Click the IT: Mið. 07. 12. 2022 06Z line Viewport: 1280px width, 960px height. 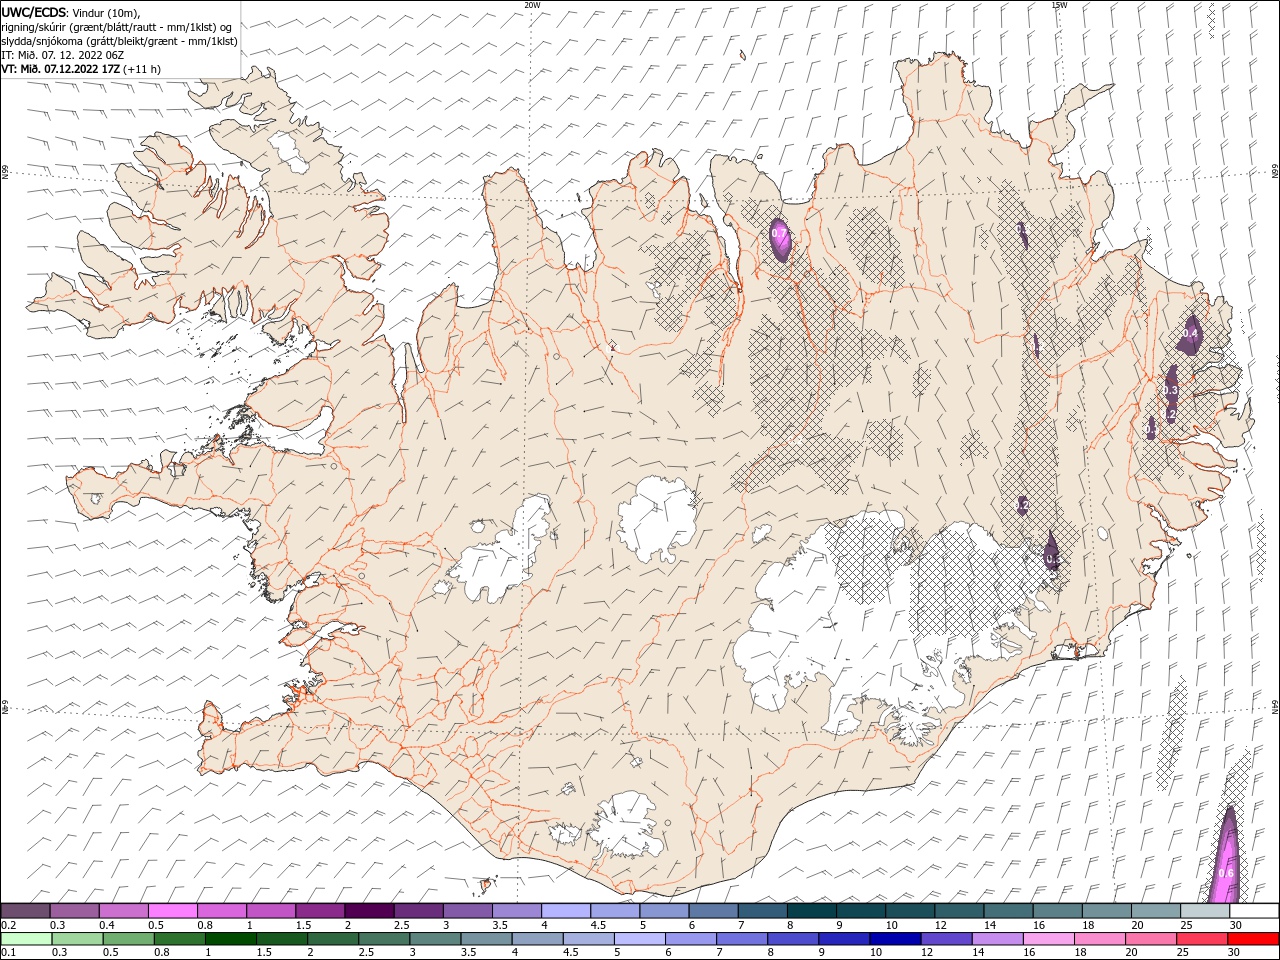tap(62, 55)
